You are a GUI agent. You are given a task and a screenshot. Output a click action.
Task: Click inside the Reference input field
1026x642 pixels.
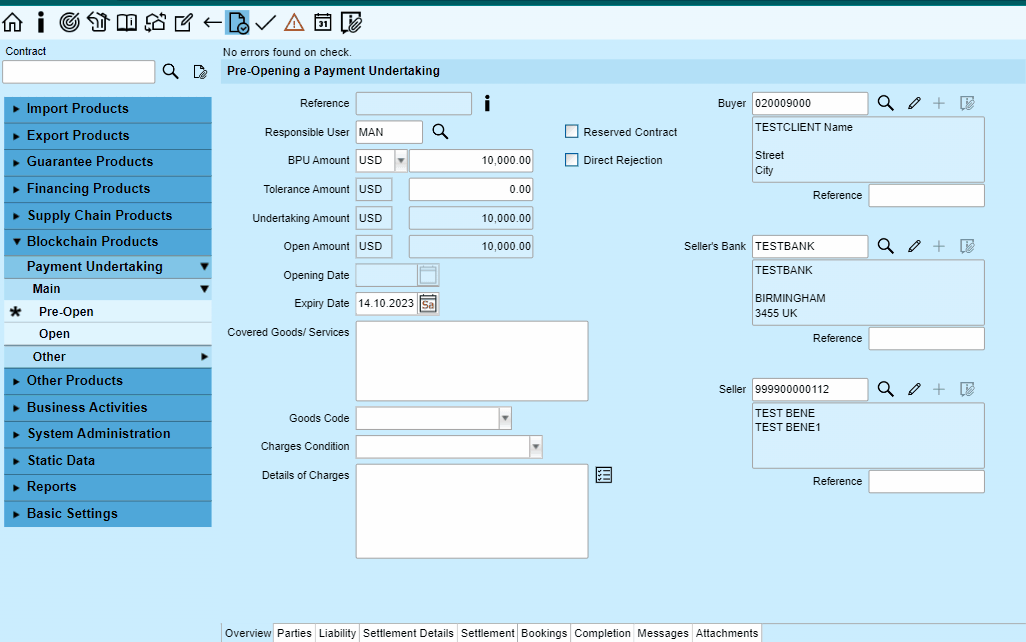[413, 102]
